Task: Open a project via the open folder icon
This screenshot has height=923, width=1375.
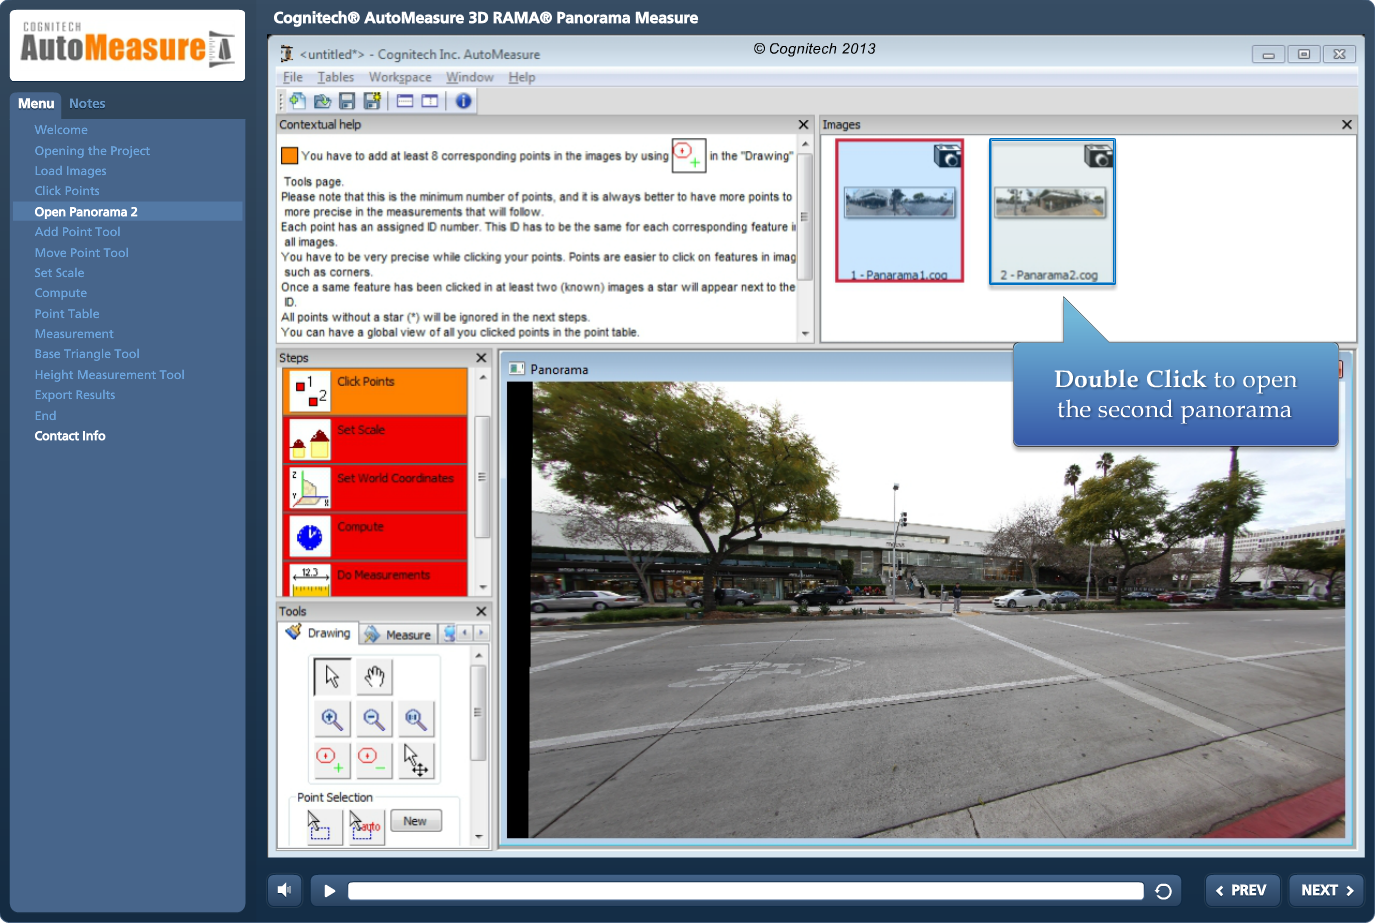Action: tap(322, 100)
